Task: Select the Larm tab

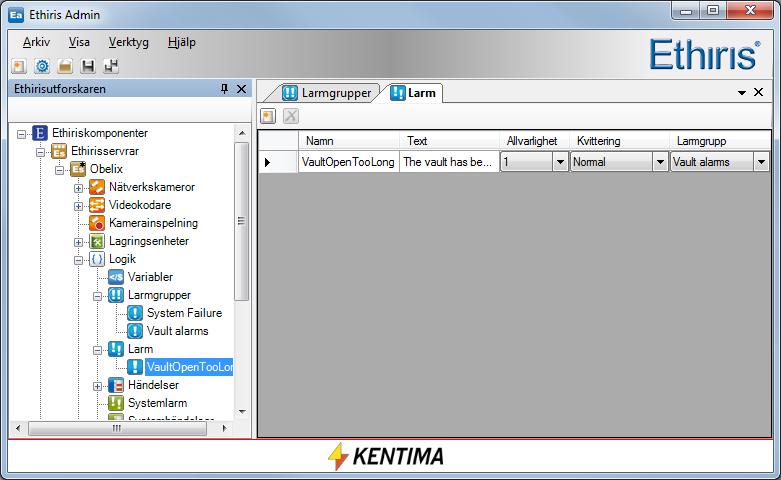Action: (x=412, y=93)
